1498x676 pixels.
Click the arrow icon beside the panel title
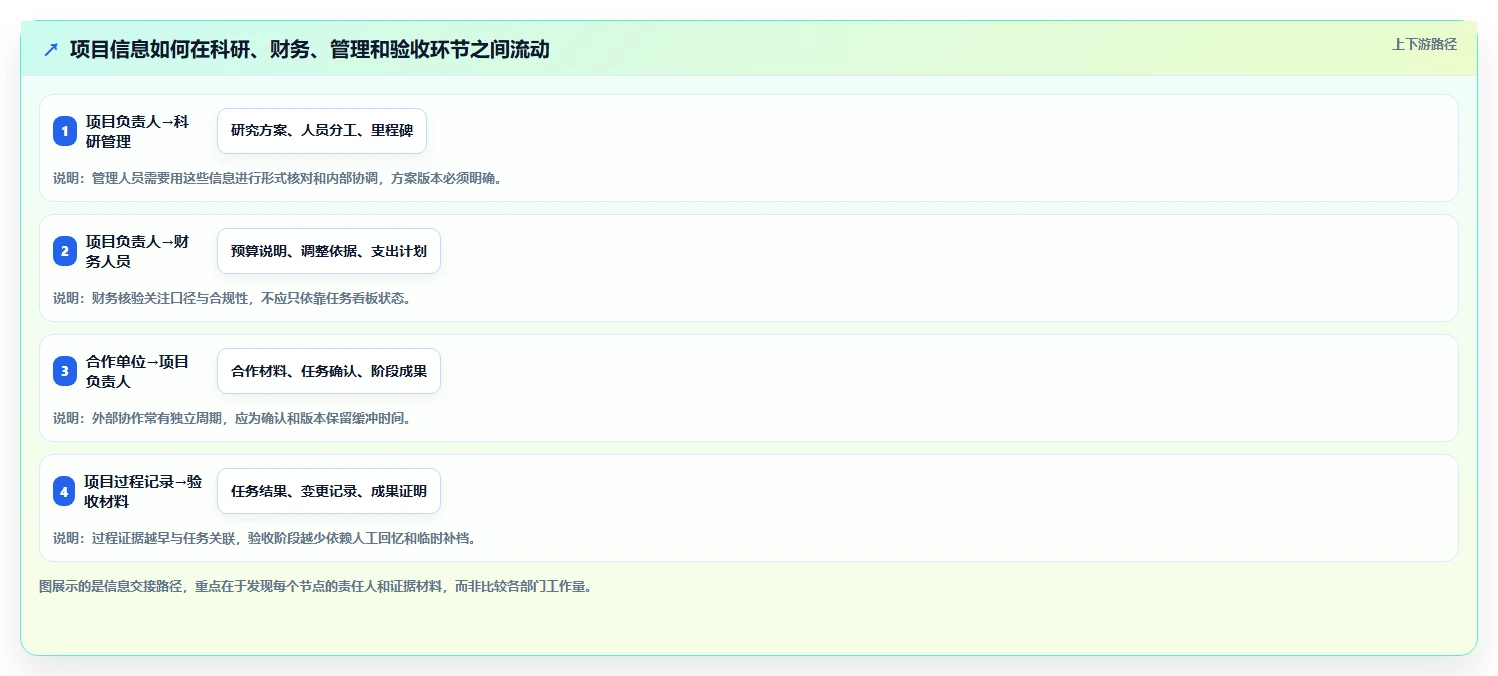[51, 49]
